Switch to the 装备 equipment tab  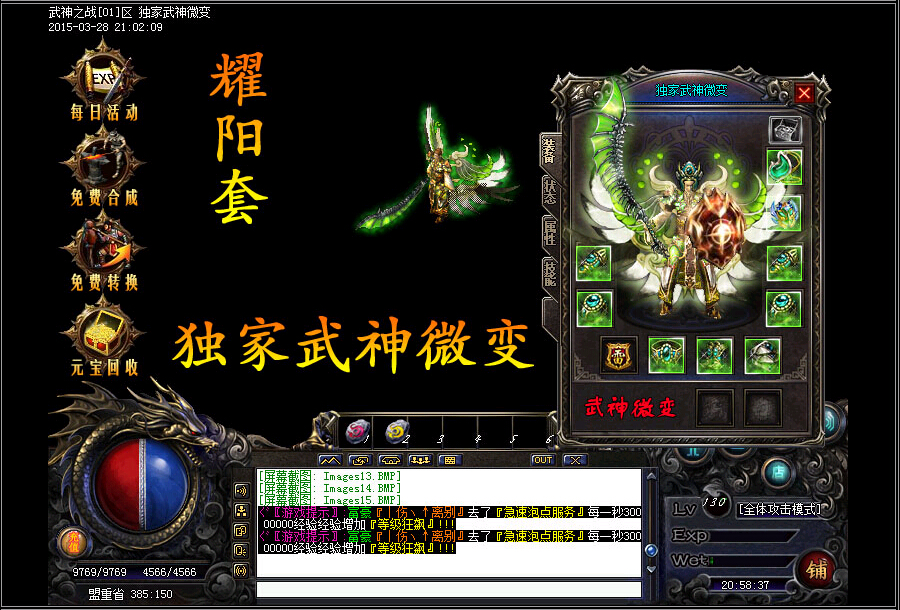click(549, 151)
